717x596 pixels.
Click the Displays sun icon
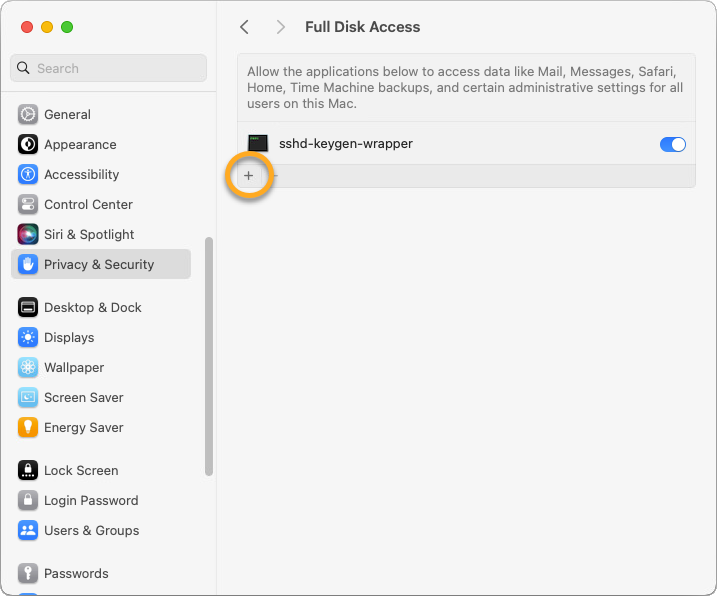28,338
